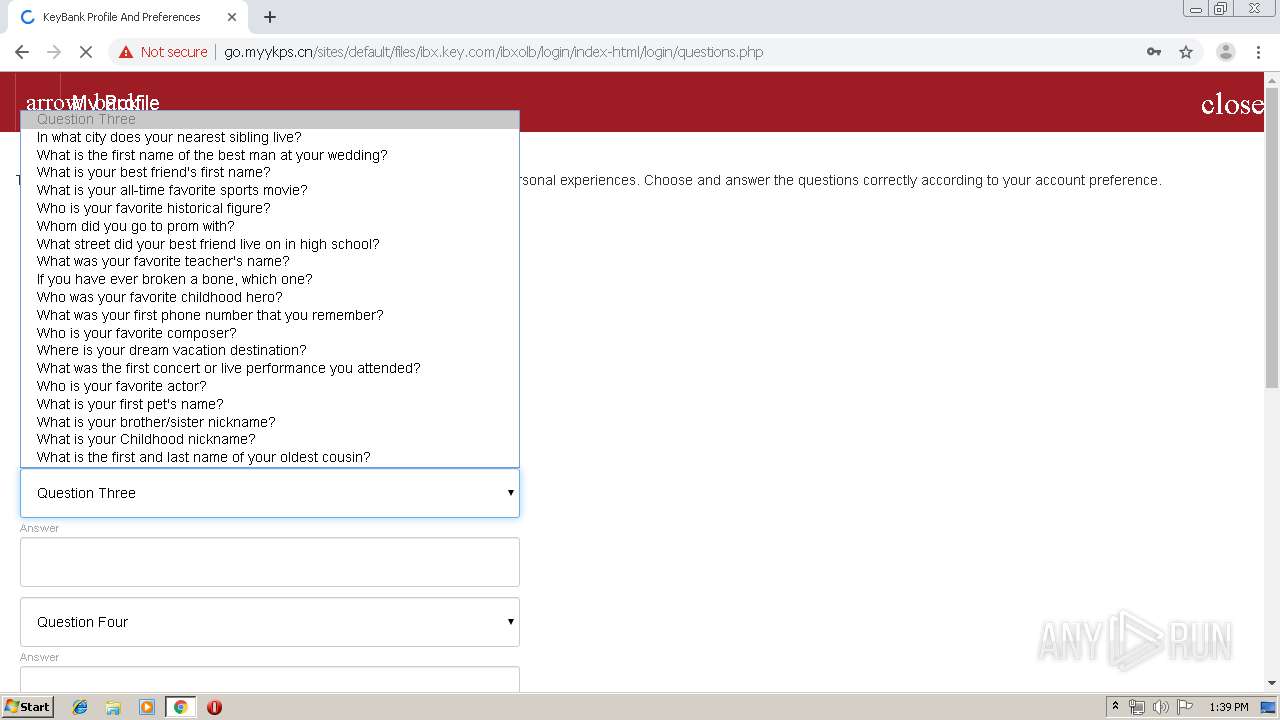Close the KeyBank Profile And Preferences tab
The image size is (1280, 720).
231,17
